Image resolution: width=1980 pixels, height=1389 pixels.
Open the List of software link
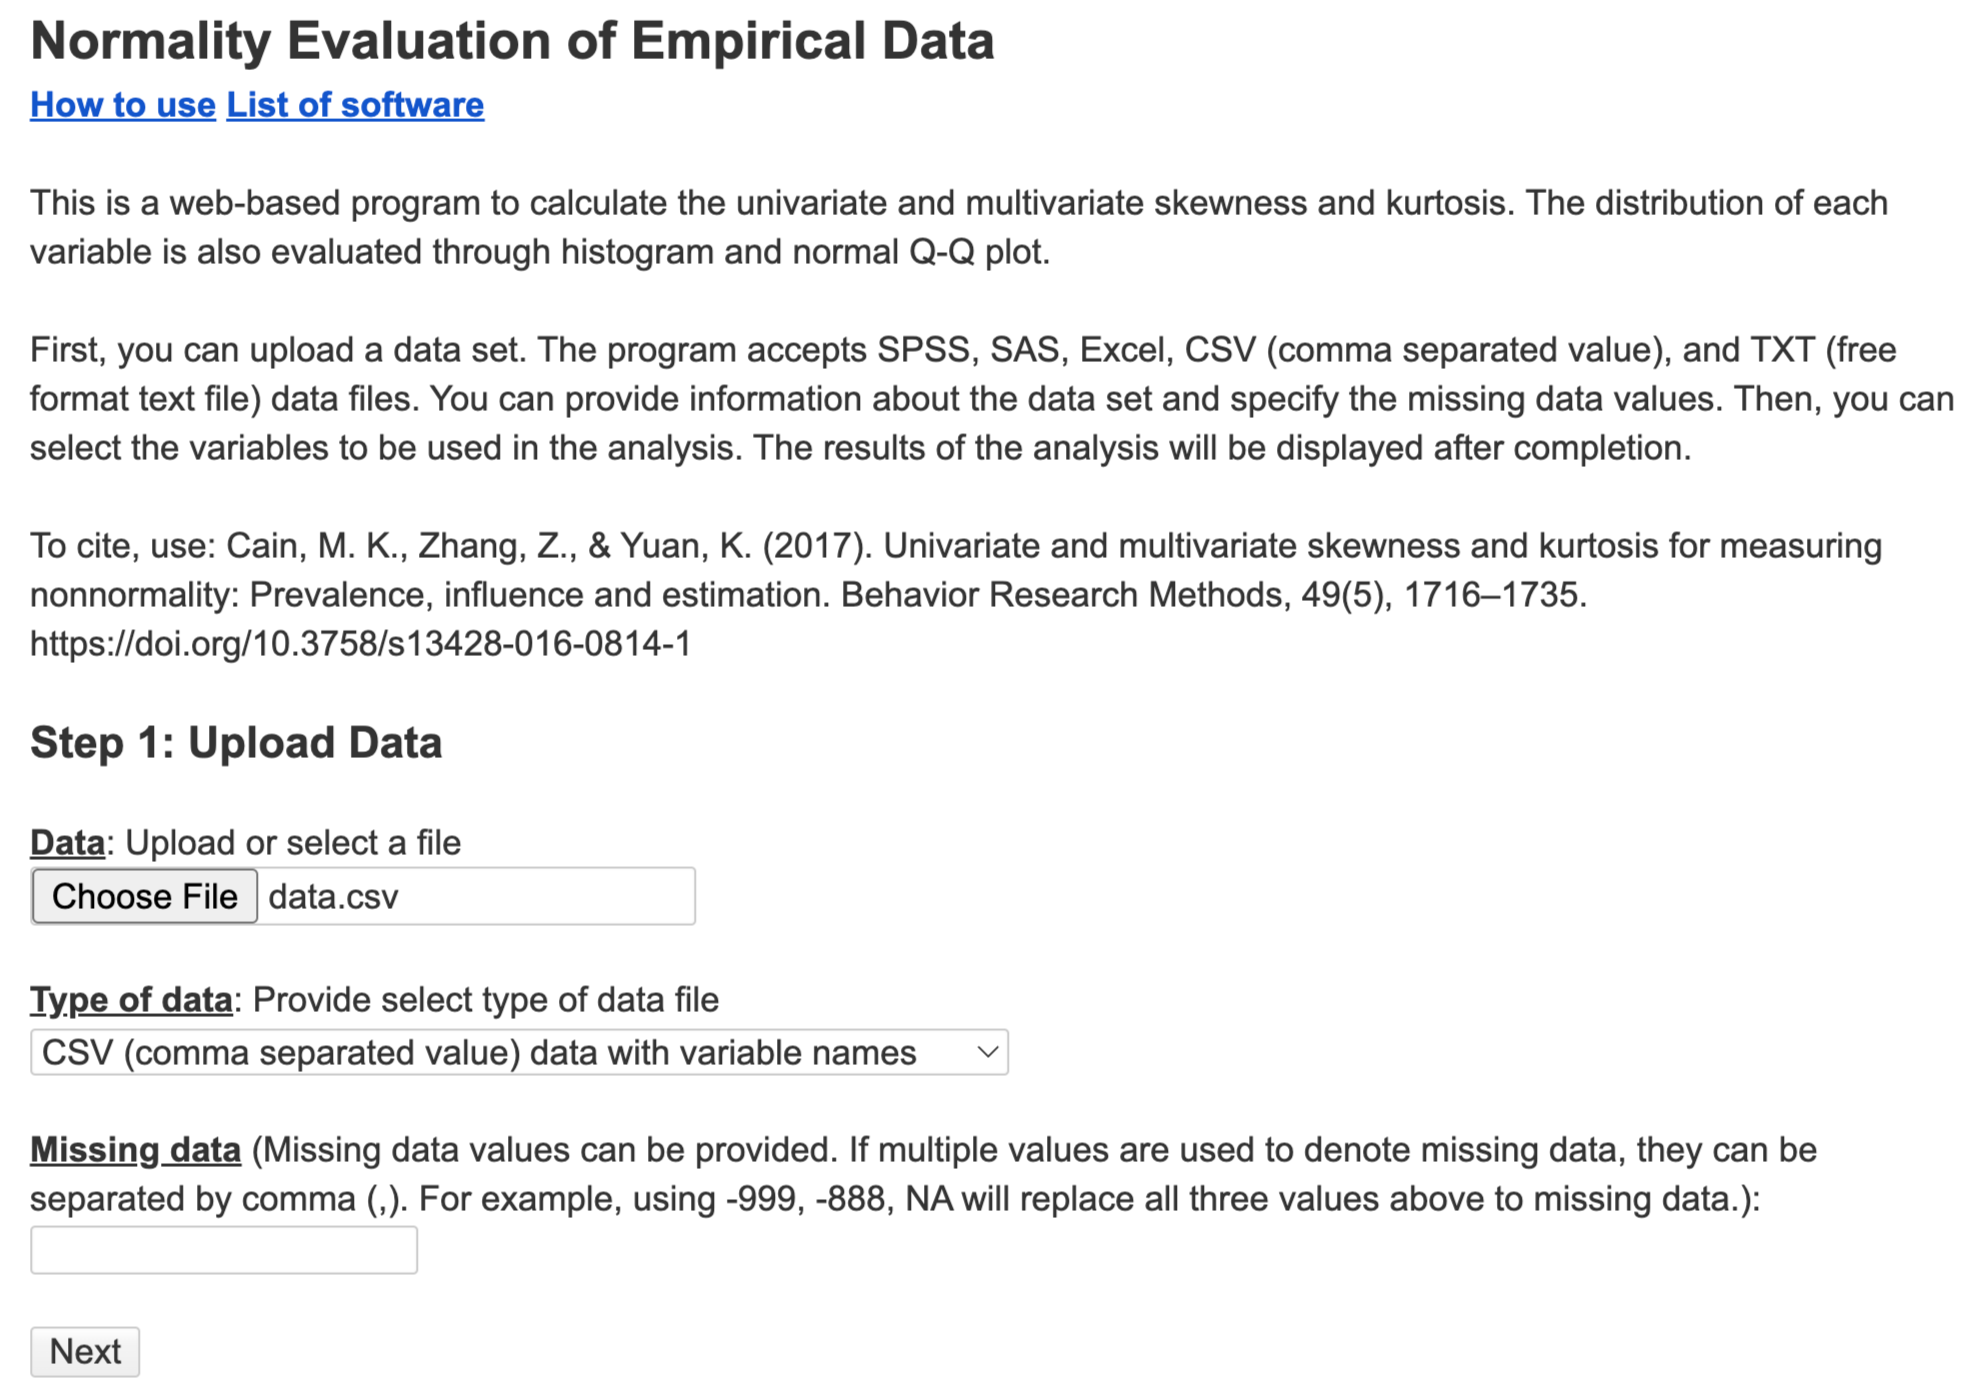pyautogui.click(x=355, y=105)
